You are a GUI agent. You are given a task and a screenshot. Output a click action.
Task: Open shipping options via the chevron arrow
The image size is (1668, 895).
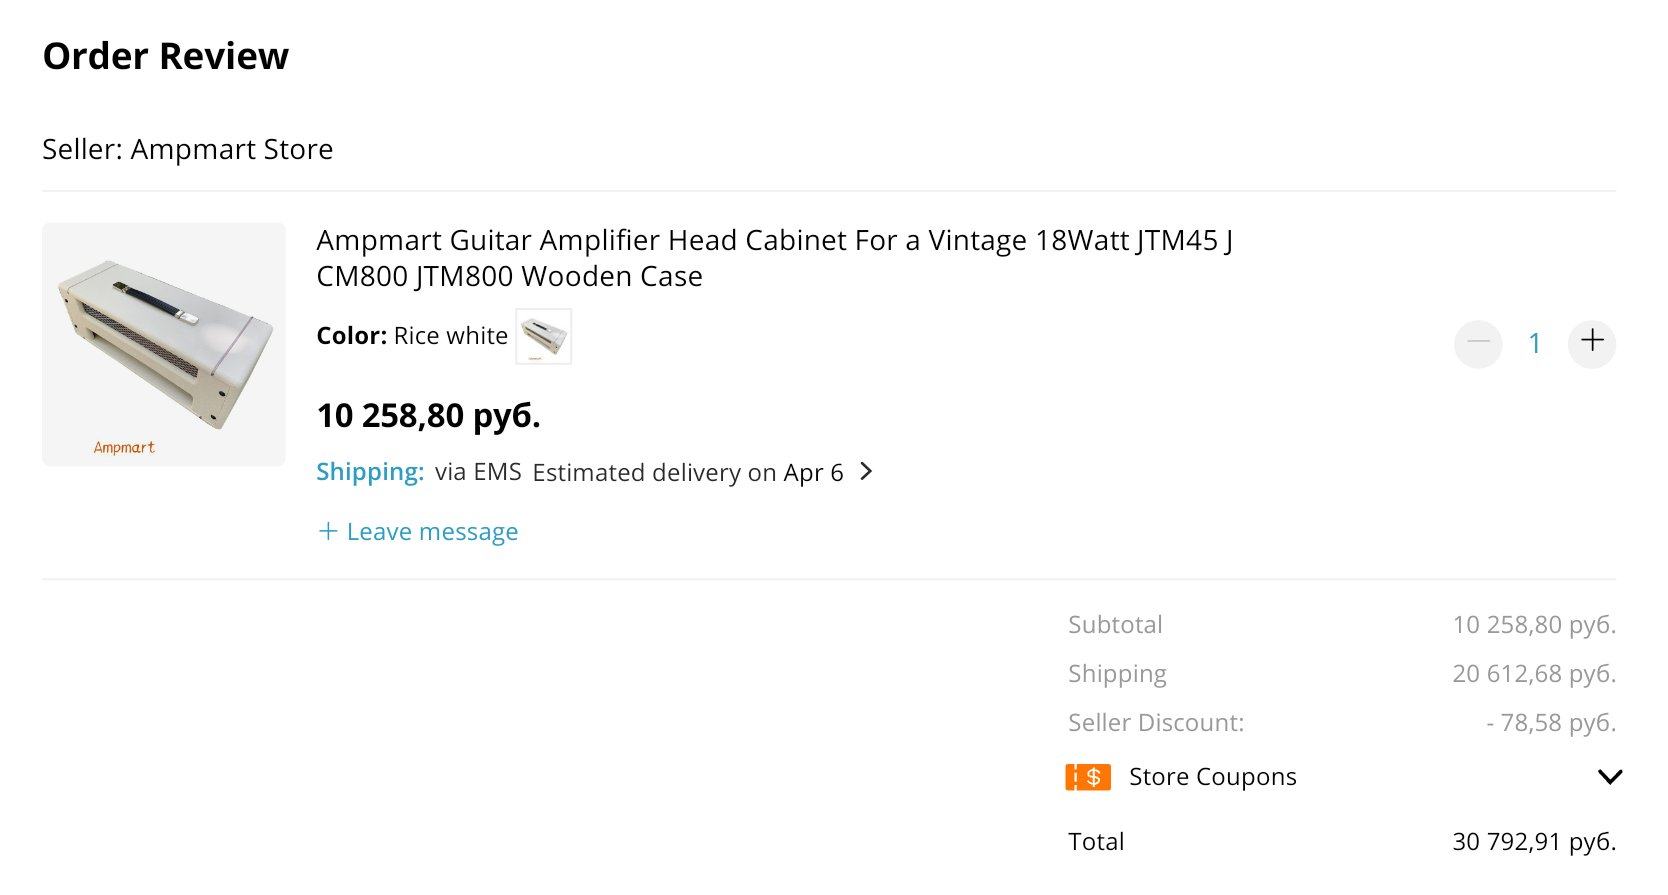pyautogui.click(x=866, y=471)
